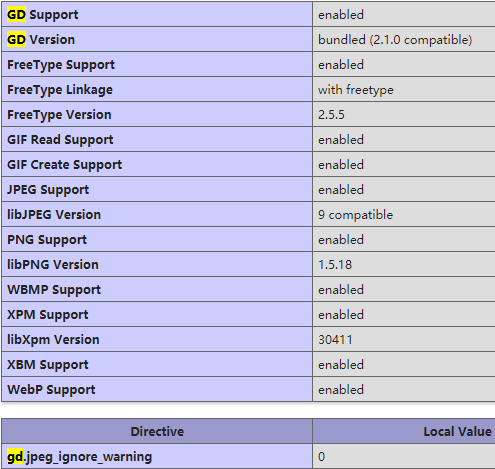Click the 'FreeType Linkage' label
The height and width of the screenshot is (469, 495).
pos(60,90)
